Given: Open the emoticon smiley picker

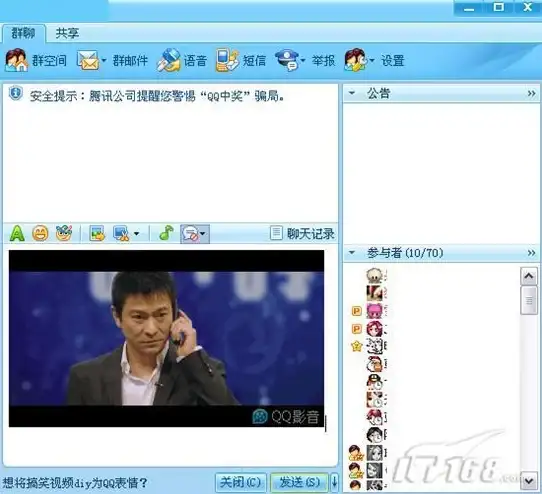Looking at the screenshot, I should 40,233.
